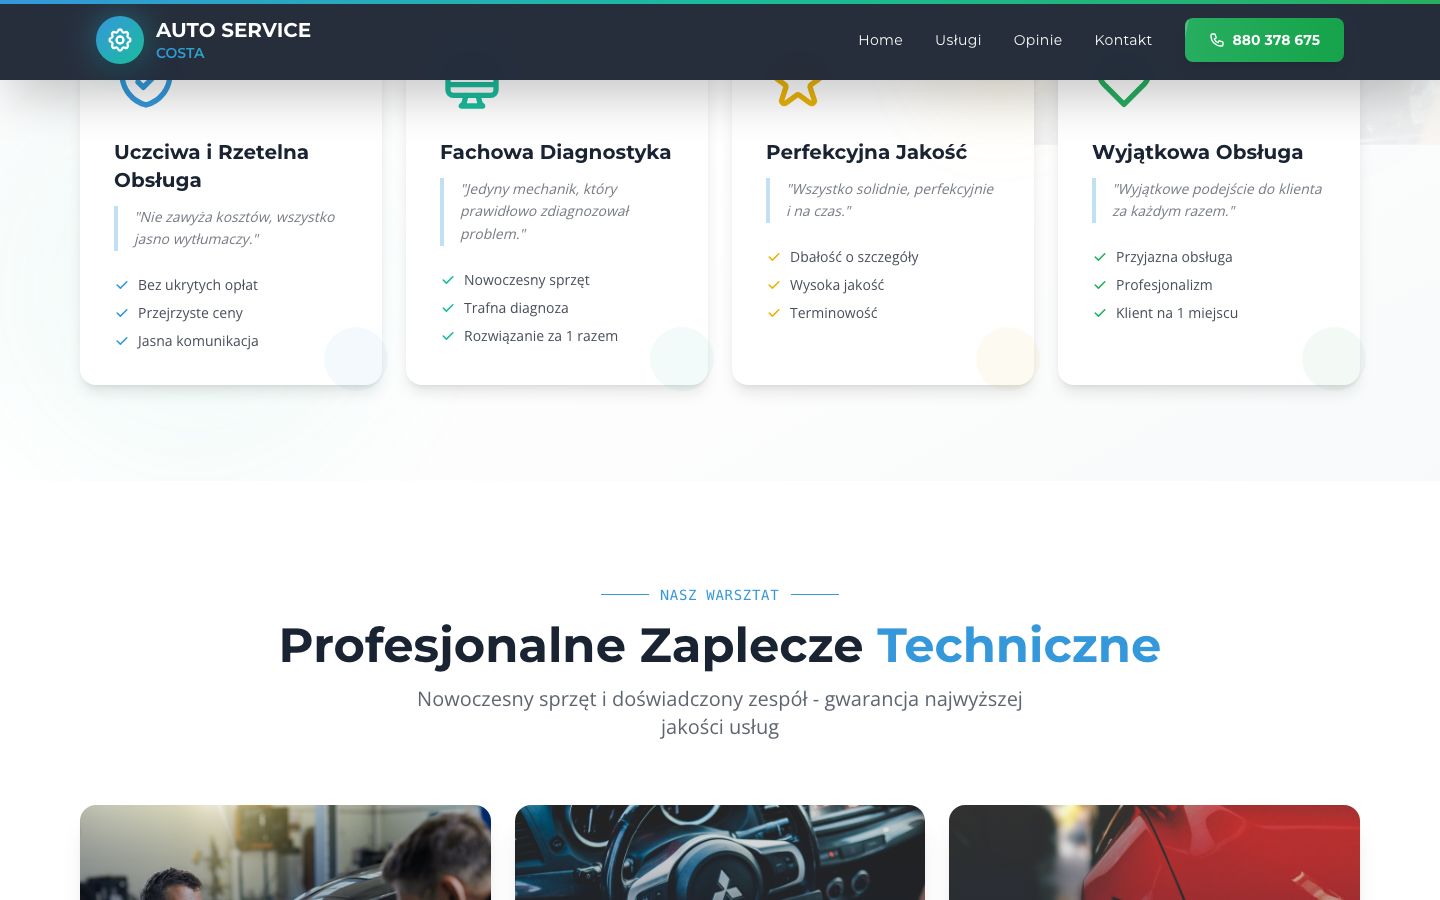Click the AUTO SERVICE COSTA brand name

click(233, 40)
